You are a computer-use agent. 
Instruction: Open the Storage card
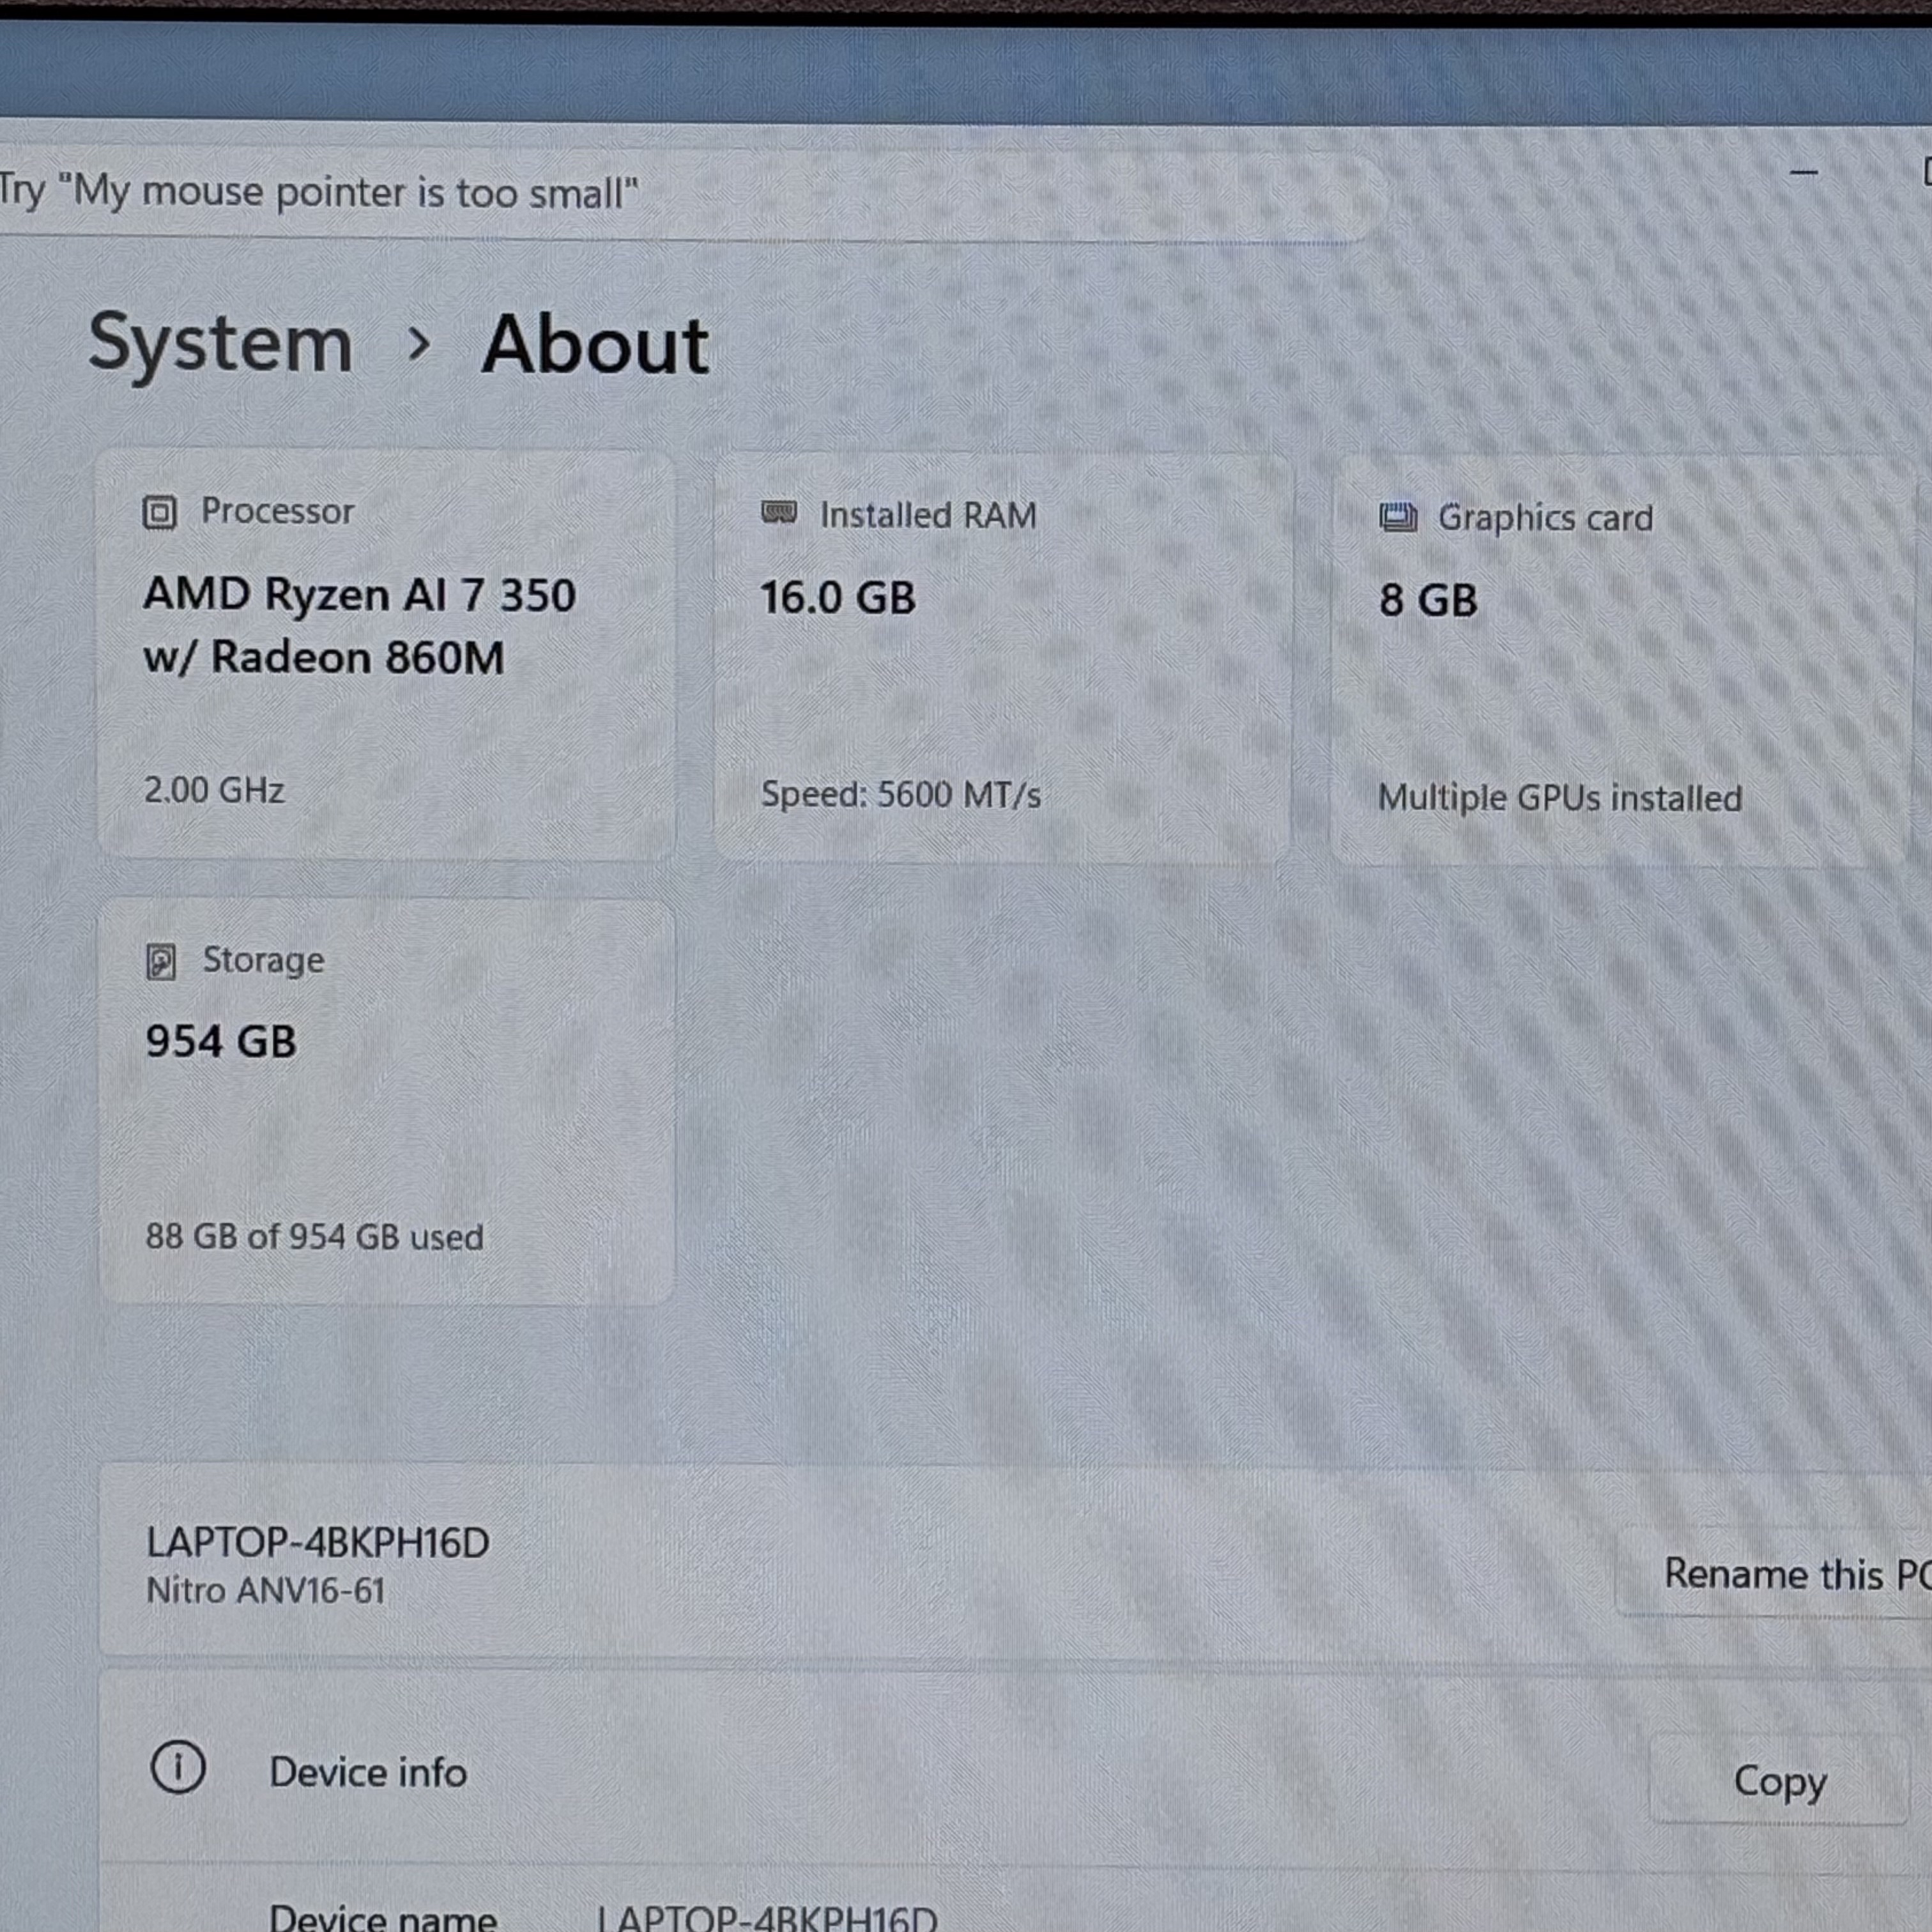click(387, 1102)
